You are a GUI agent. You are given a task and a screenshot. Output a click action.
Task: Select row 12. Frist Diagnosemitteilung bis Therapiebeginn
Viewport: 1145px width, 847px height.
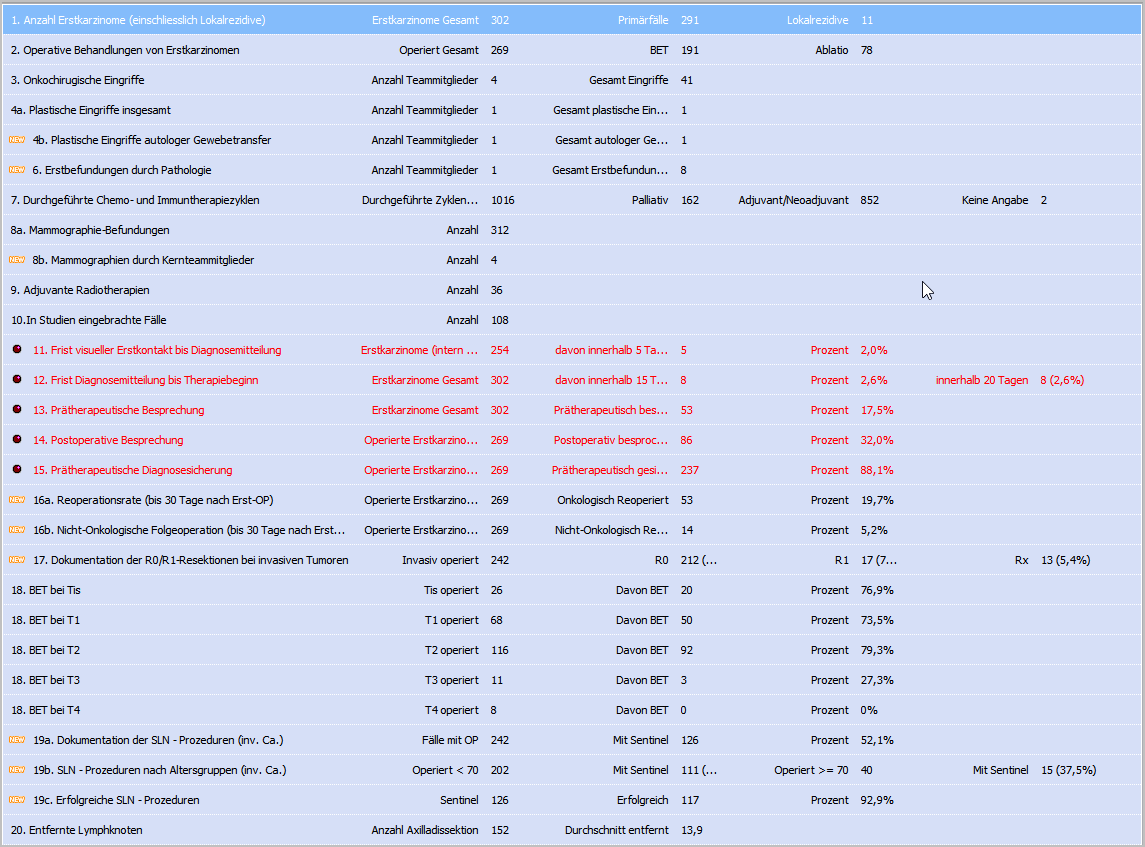(571, 380)
